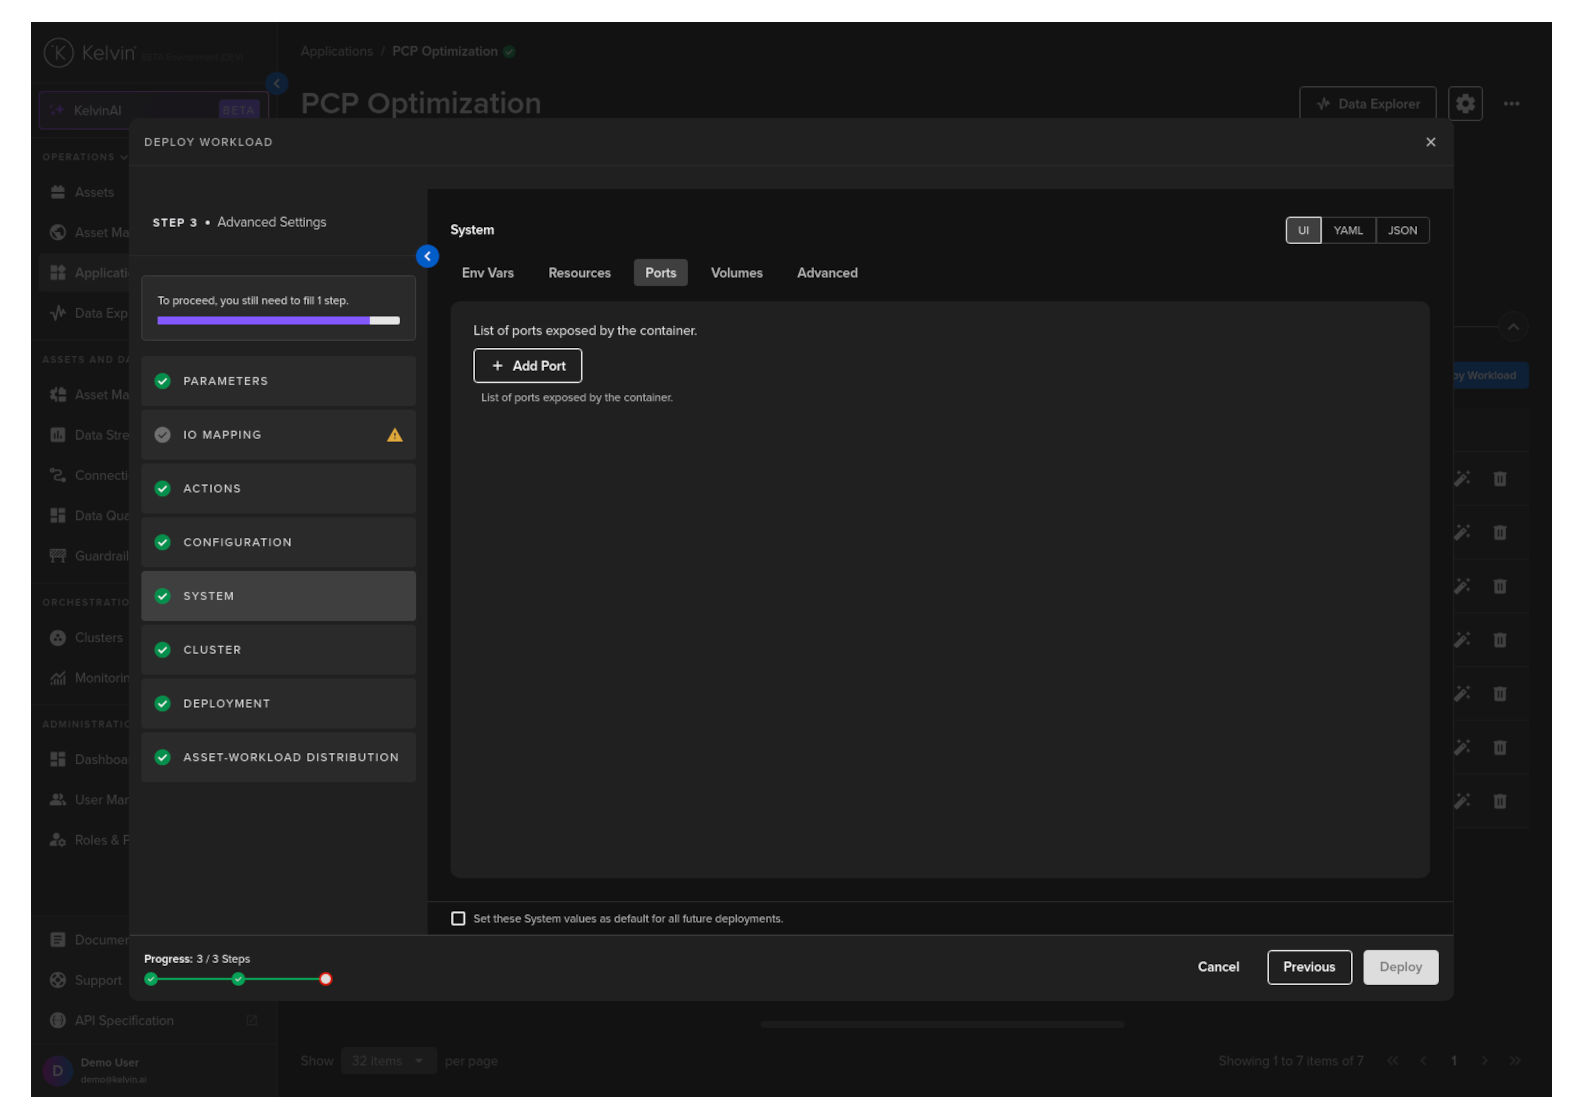Image resolution: width=1584 pixels, height=1120 pixels.
Task: Open the Env Vars tab
Action: pyautogui.click(x=487, y=273)
